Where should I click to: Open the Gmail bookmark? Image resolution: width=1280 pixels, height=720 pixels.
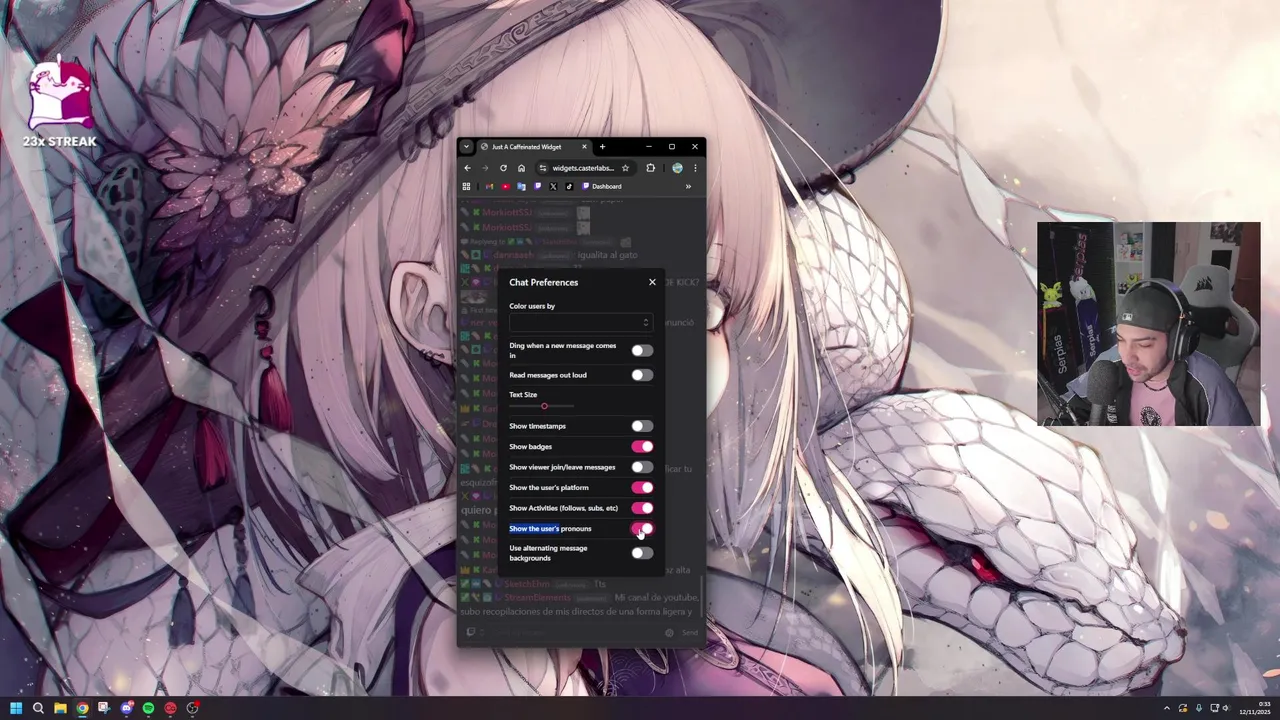pyautogui.click(x=490, y=187)
